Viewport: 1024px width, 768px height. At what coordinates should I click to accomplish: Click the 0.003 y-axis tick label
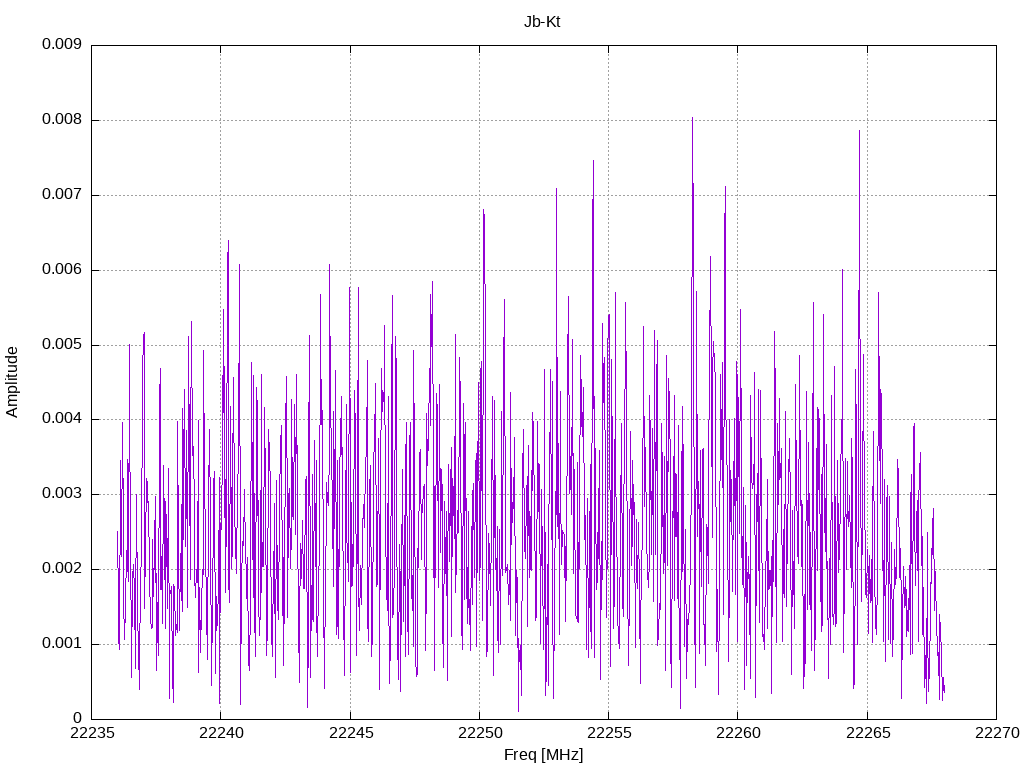[62, 494]
